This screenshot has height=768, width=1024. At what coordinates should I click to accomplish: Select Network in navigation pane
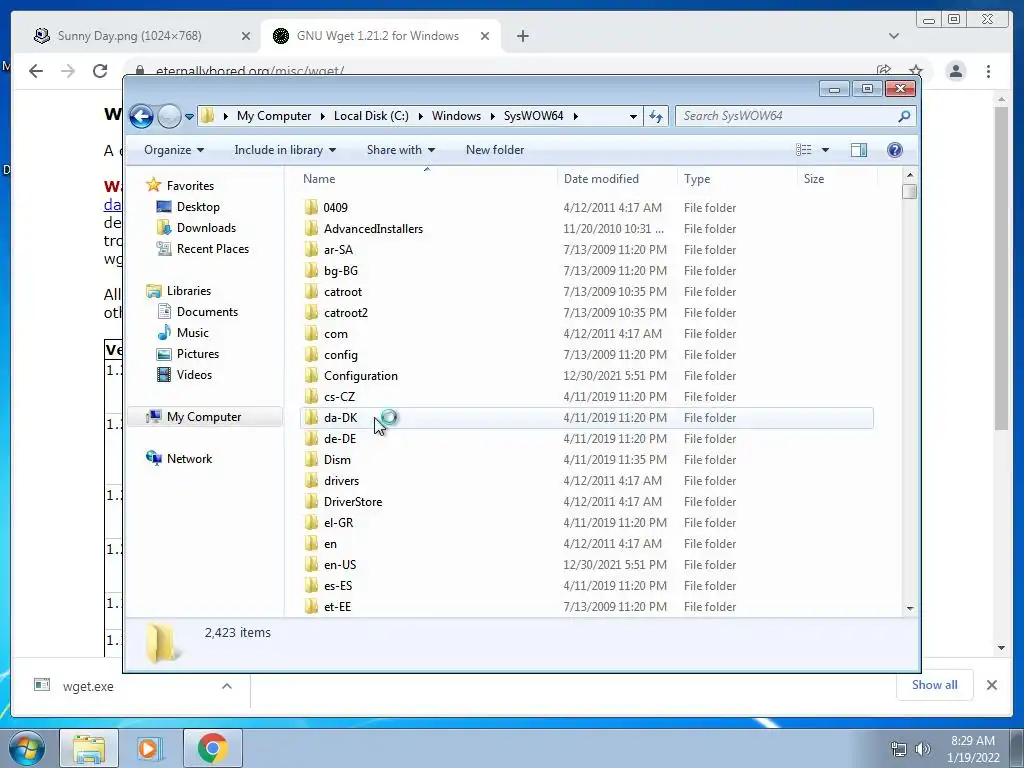pyautogui.click(x=189, y=458)
